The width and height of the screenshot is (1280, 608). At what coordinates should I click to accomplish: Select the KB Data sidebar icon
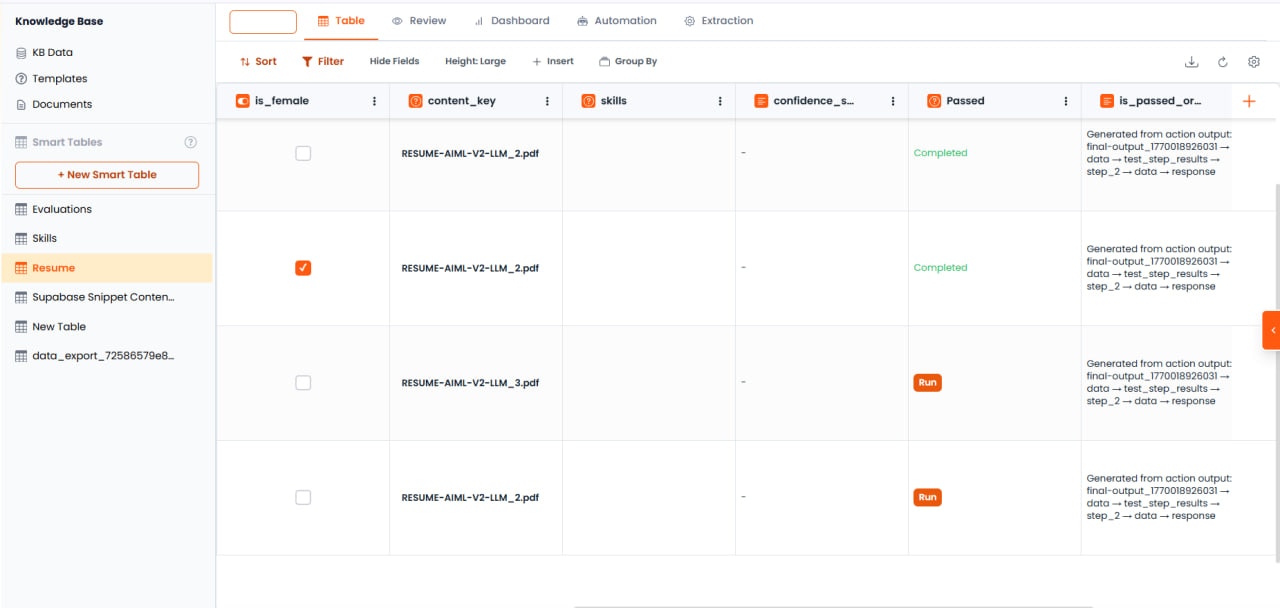pyautogui.click(x=22, y=52)
